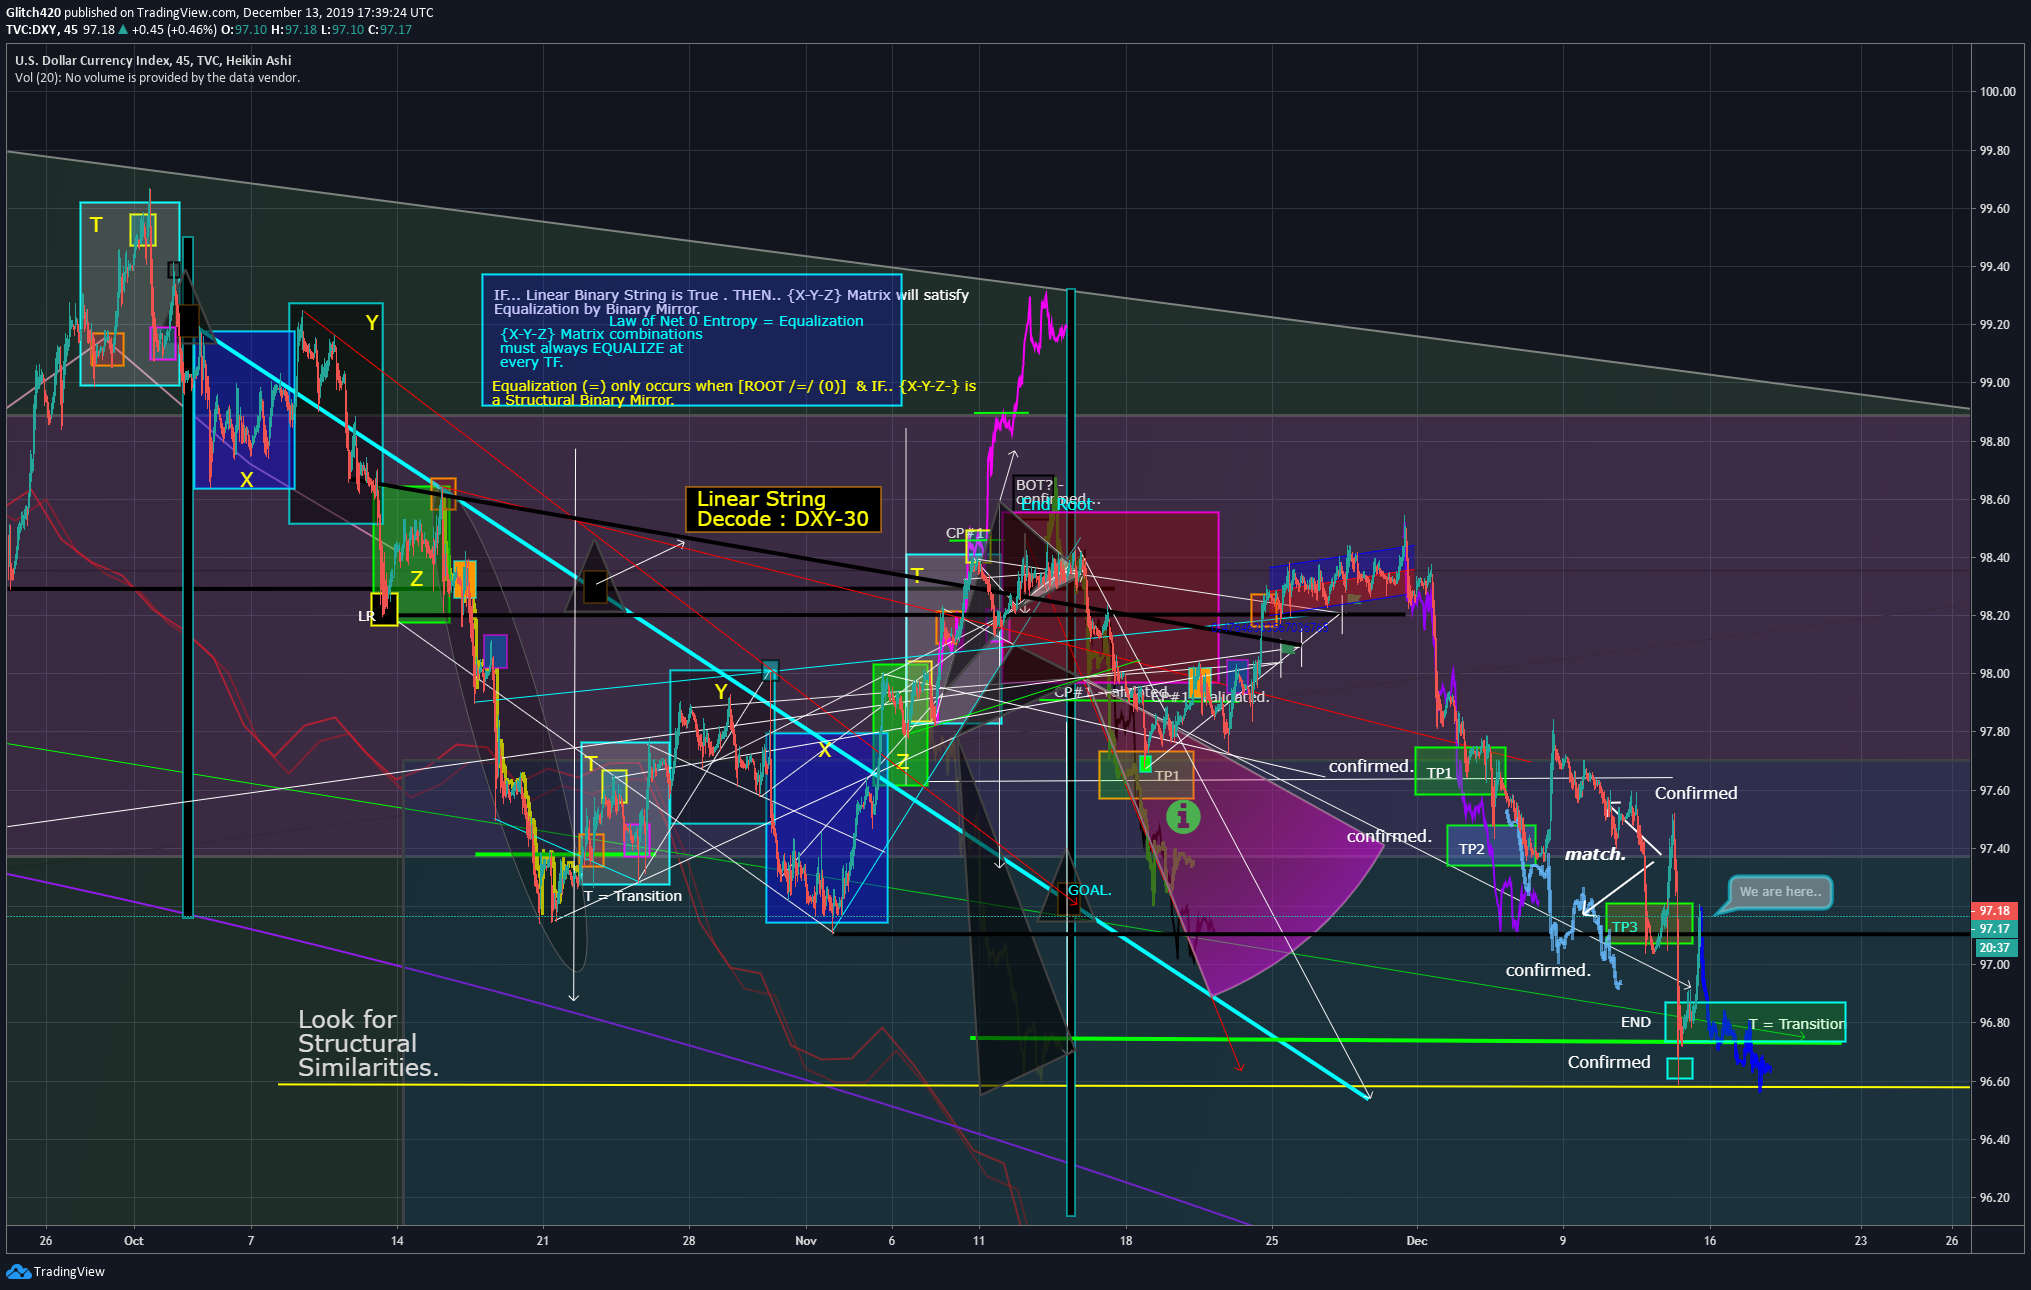Click the 20:37 countdown label

1994,947
